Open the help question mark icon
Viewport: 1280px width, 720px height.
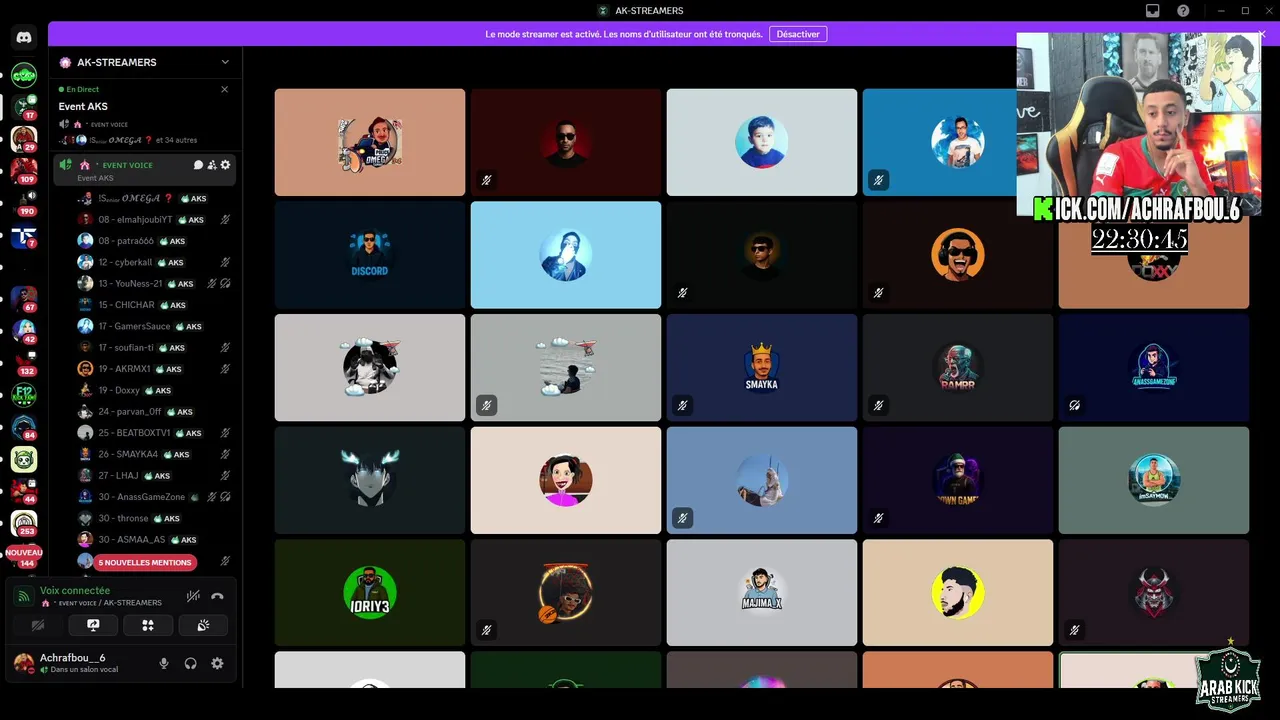pos(1183,10)
